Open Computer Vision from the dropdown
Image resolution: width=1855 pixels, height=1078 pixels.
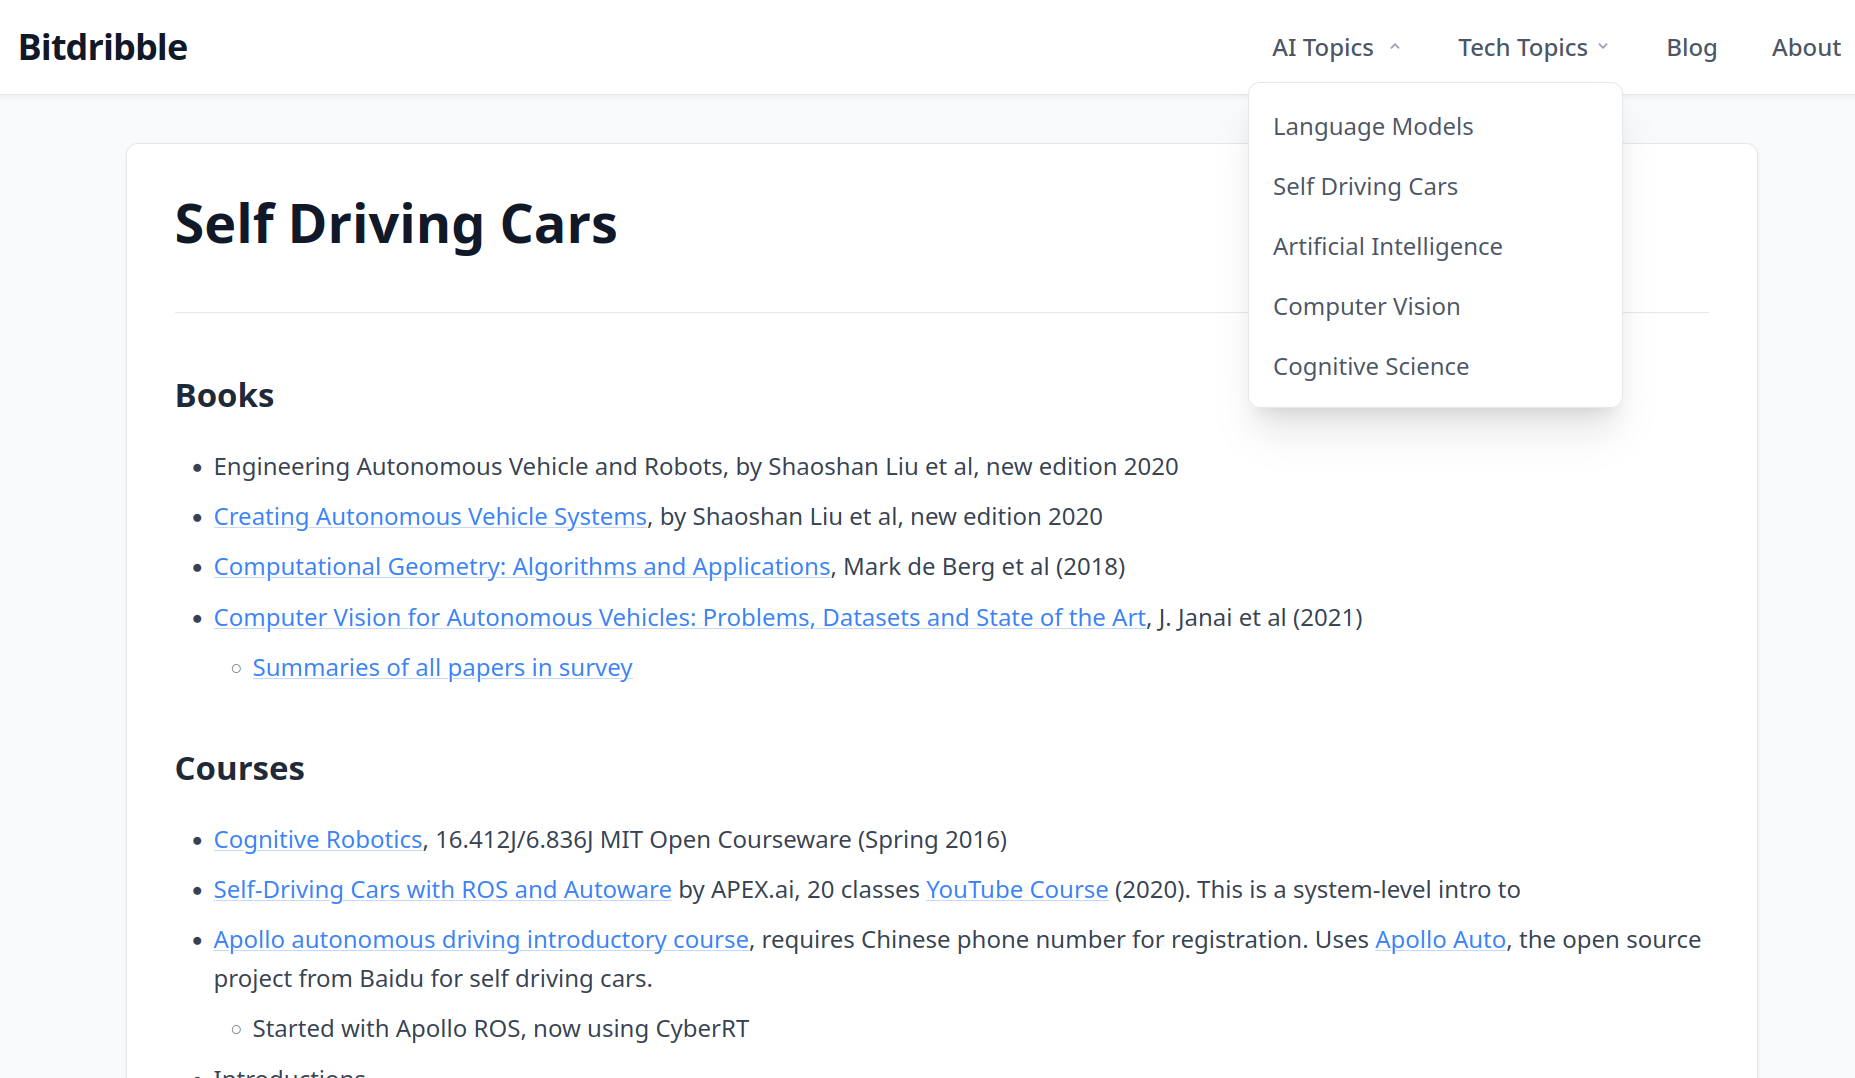(x=1366, y=307)
